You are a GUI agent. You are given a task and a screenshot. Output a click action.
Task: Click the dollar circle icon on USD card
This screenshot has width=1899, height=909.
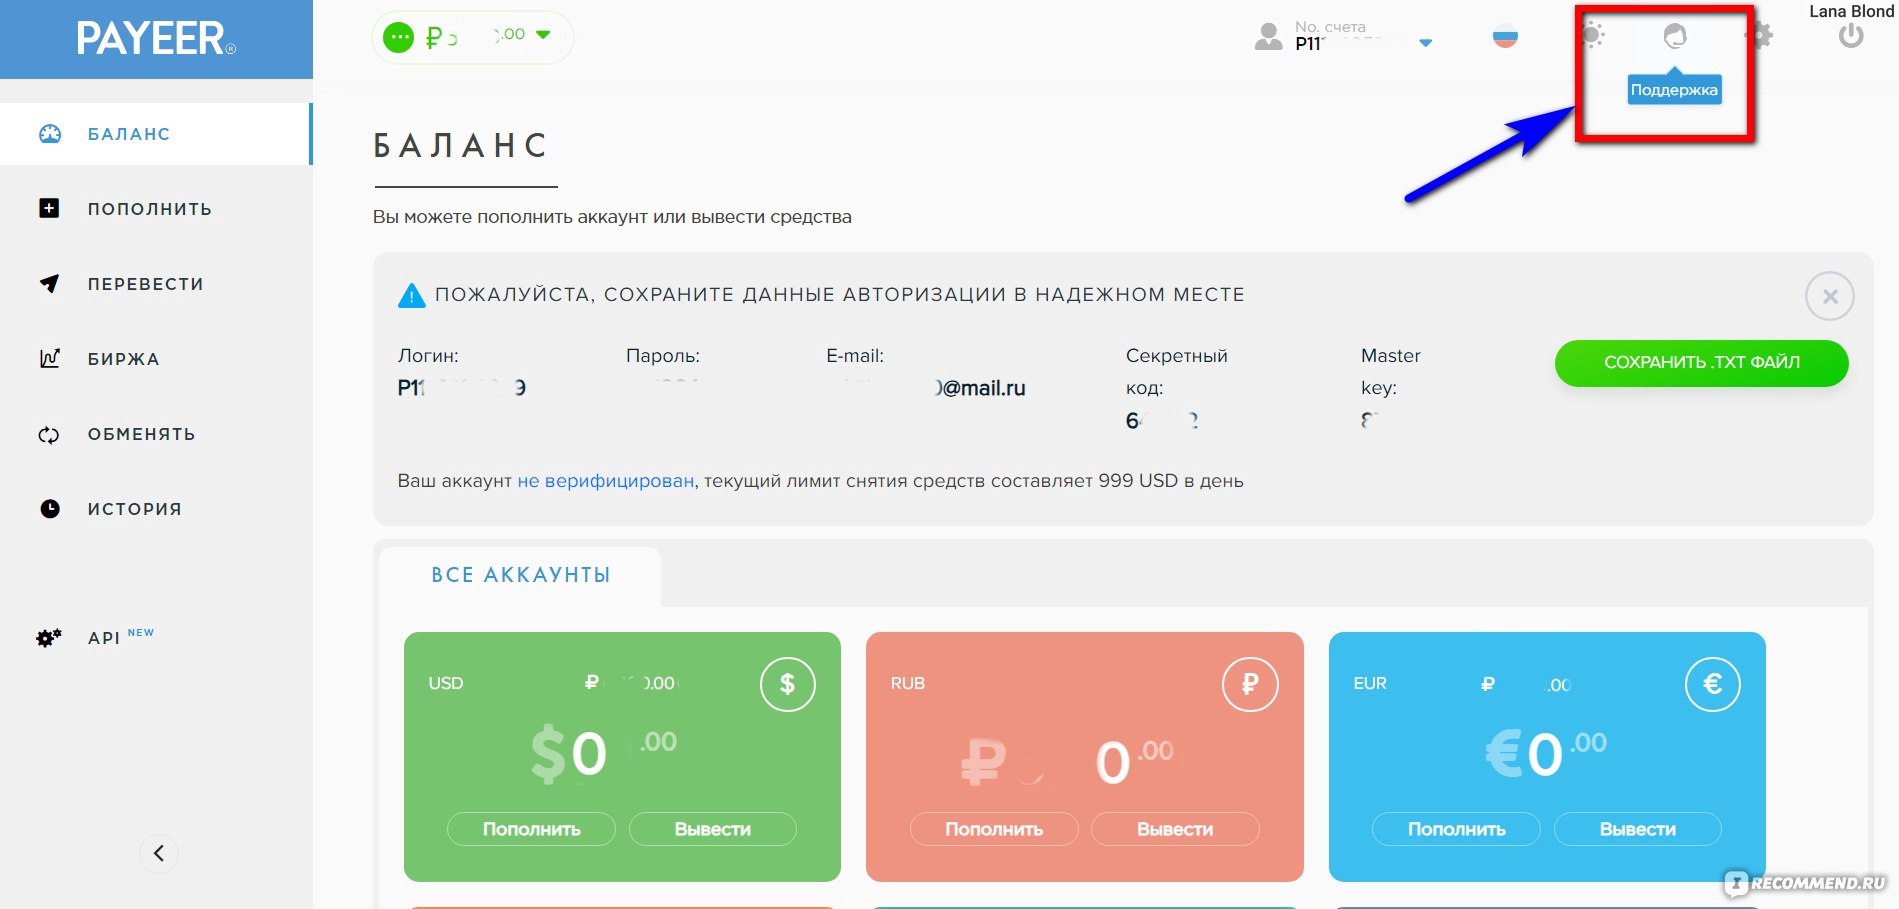coord(787,684)
